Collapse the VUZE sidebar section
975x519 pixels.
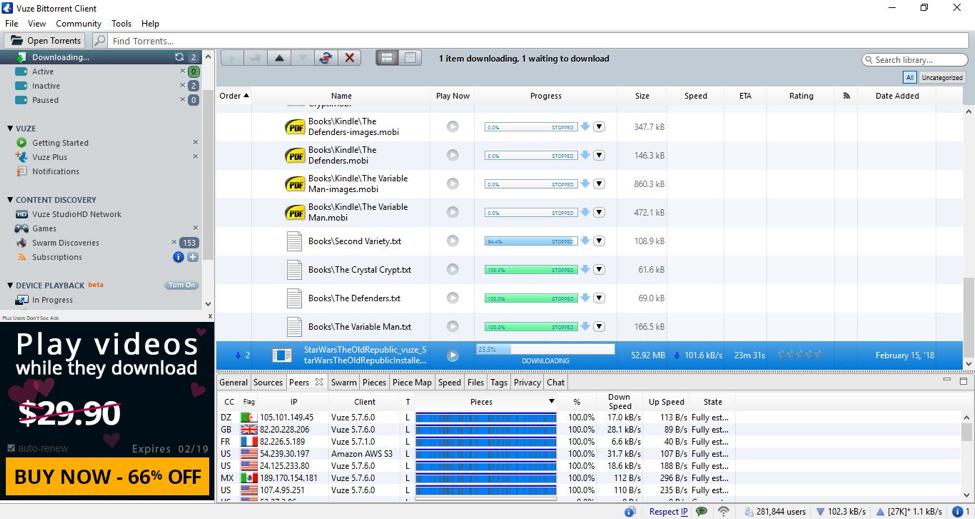tap(10, 128)
